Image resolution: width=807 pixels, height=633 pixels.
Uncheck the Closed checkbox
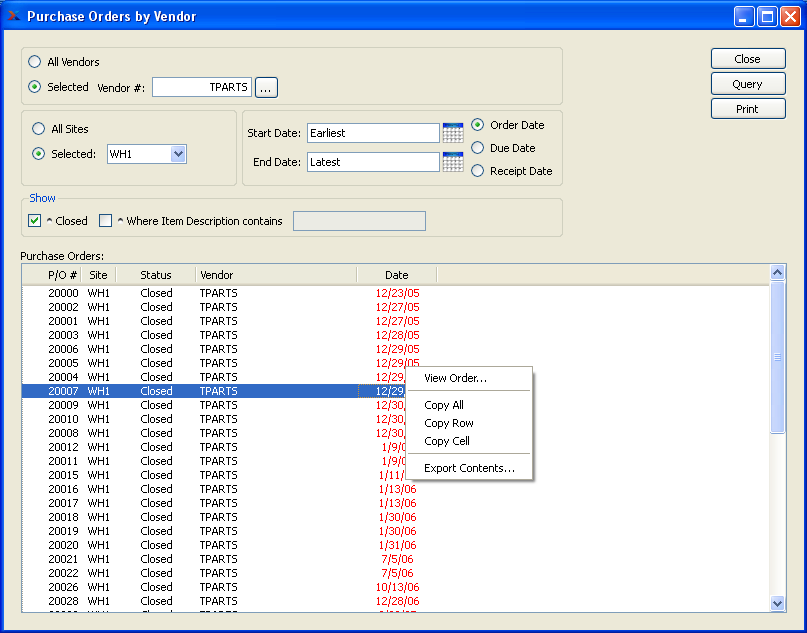point(35,221)
